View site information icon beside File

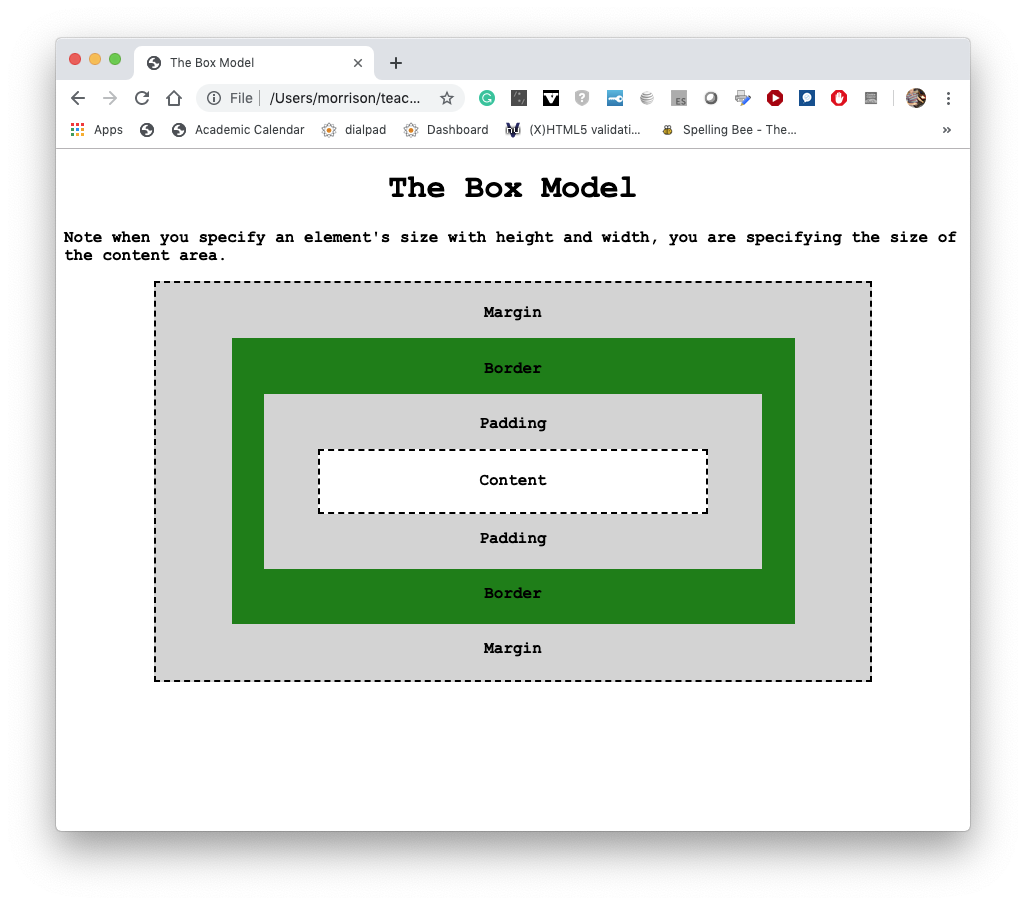214,98
